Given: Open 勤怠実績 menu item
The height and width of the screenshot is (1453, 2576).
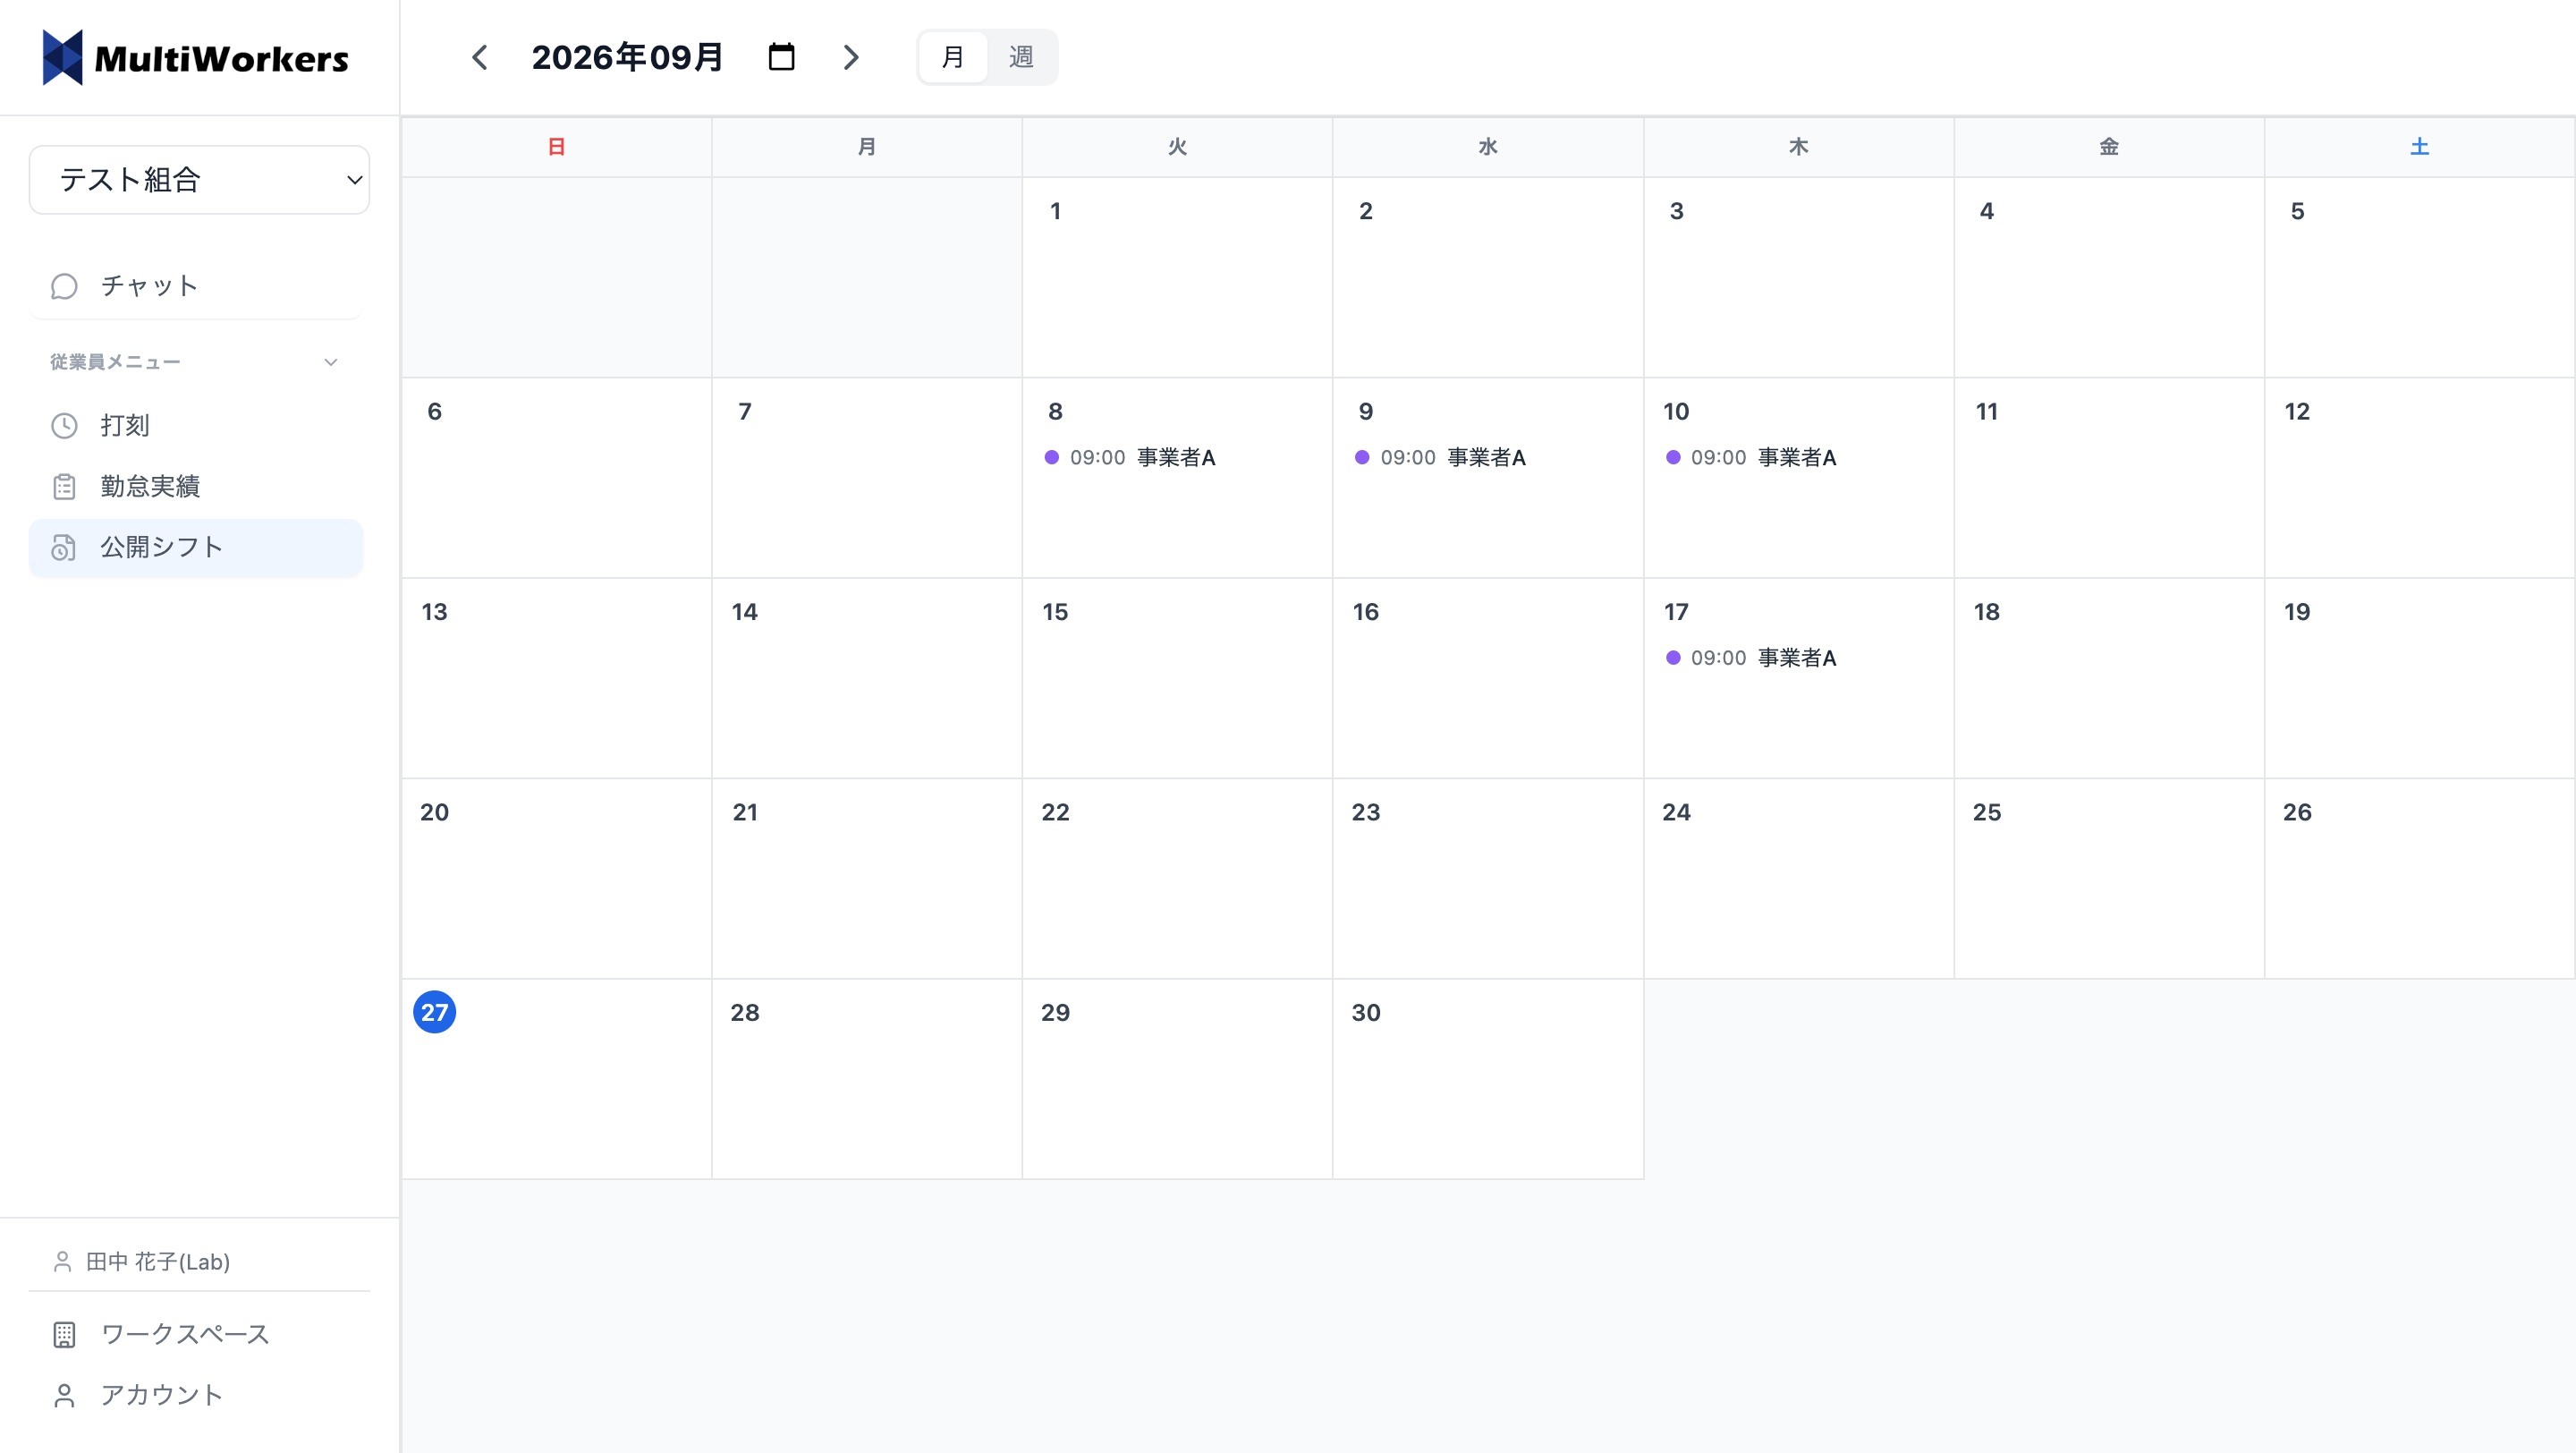Looking at the screenshot, I should [x=195, y=487].
